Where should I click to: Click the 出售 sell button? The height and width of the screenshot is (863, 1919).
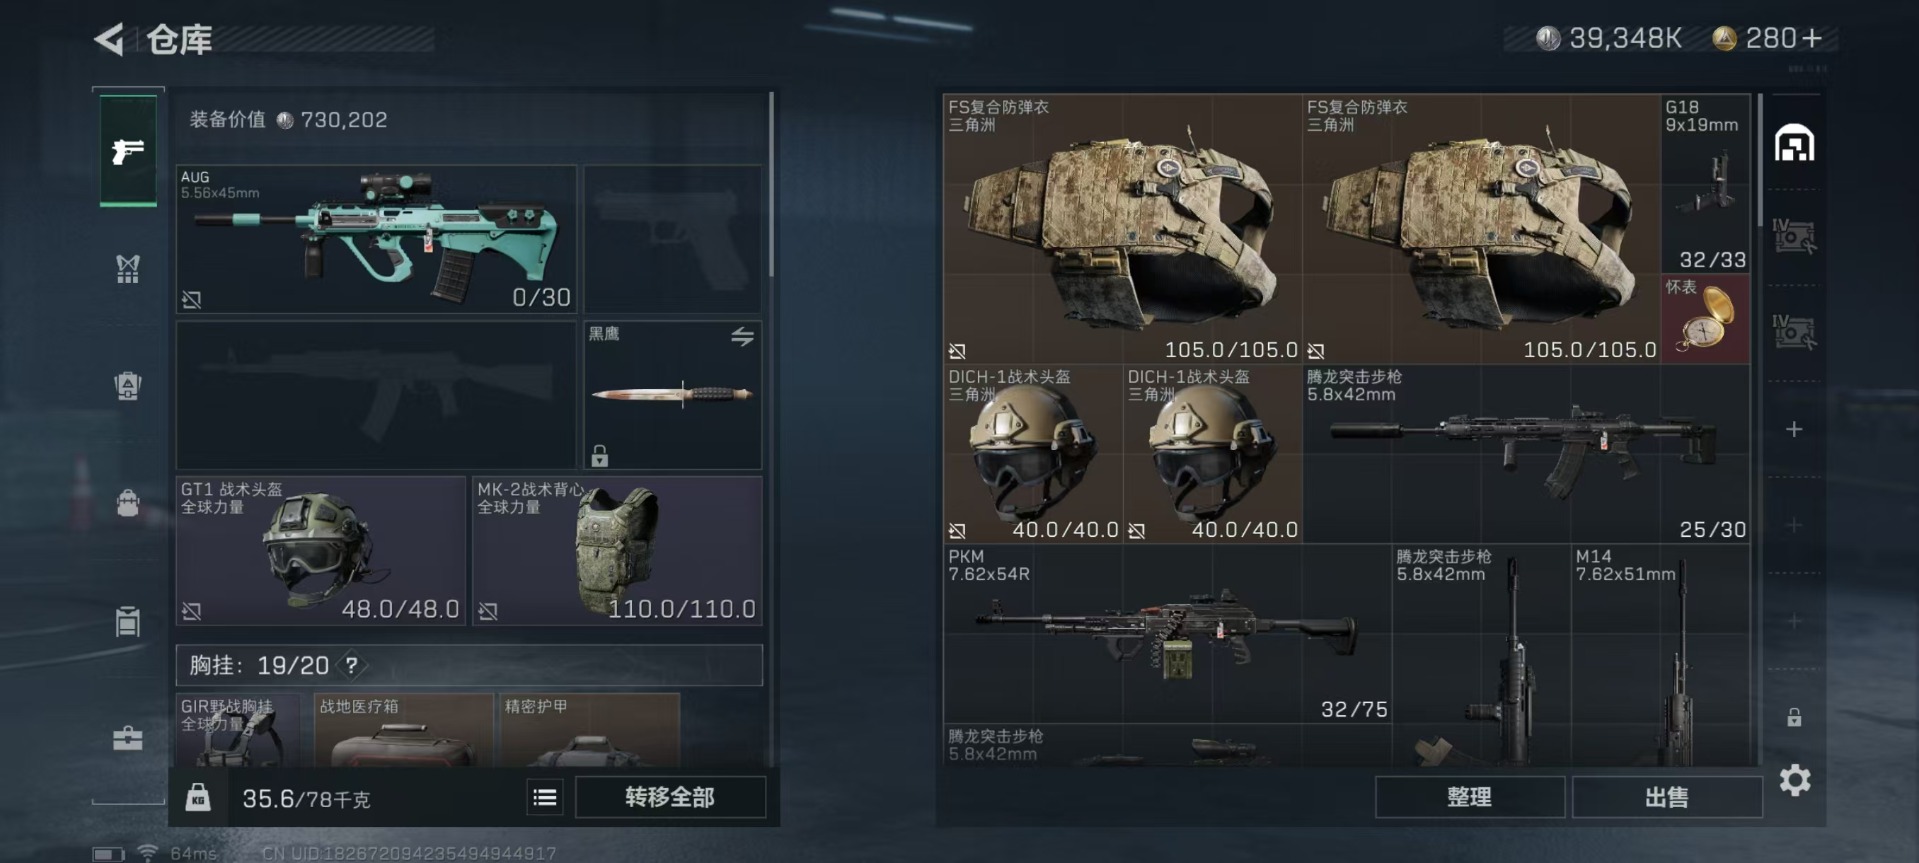click(1667, 797)
